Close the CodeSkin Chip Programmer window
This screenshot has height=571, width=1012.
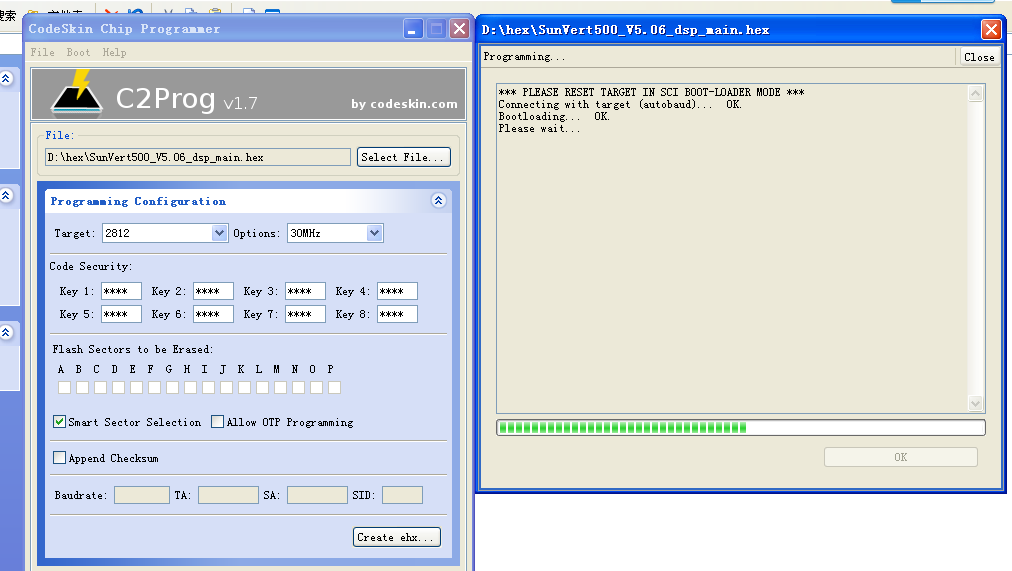pyautogui.click(x=460, y=29)
